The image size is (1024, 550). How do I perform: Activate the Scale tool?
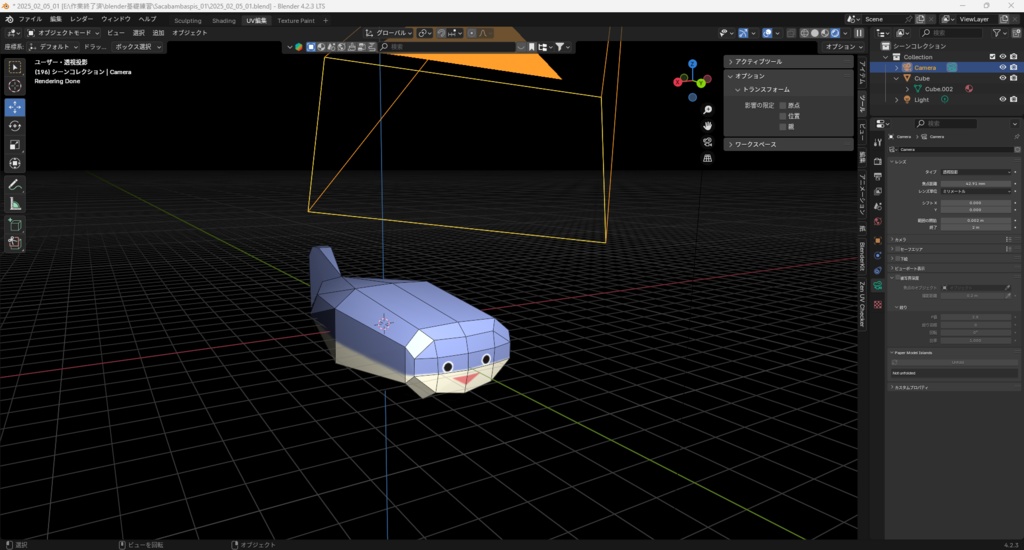click(15, 144)
